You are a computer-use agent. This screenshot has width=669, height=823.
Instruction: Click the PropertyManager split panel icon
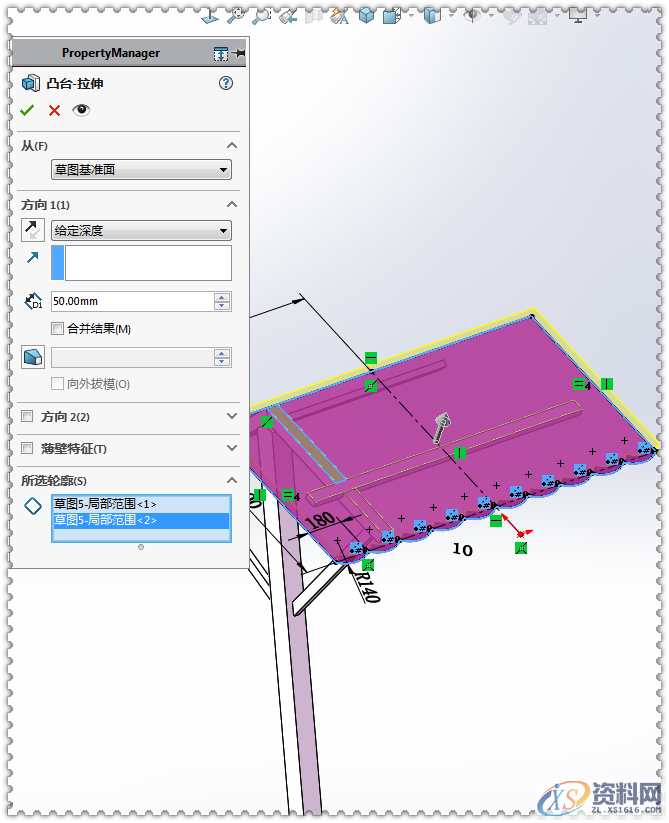point(221,54)
